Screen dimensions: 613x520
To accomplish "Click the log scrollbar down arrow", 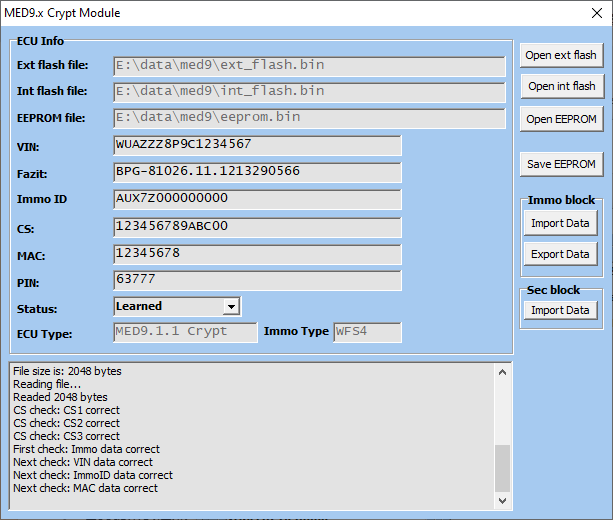I will [x=502, y=499].
